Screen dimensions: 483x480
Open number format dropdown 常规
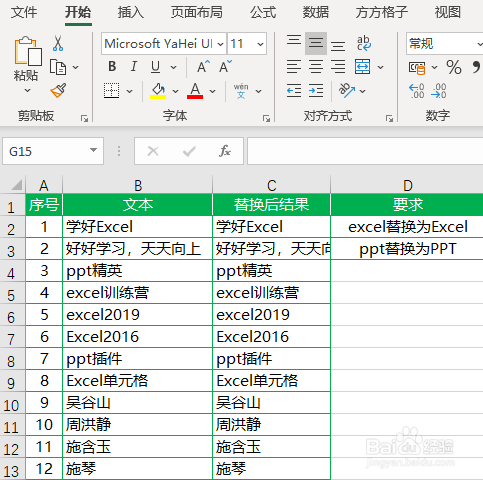[479, 44]
